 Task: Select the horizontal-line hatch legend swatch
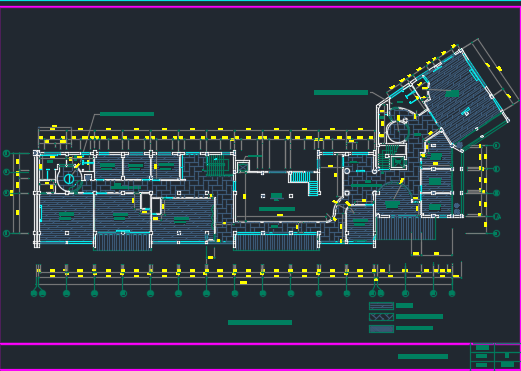pos(381,306)
